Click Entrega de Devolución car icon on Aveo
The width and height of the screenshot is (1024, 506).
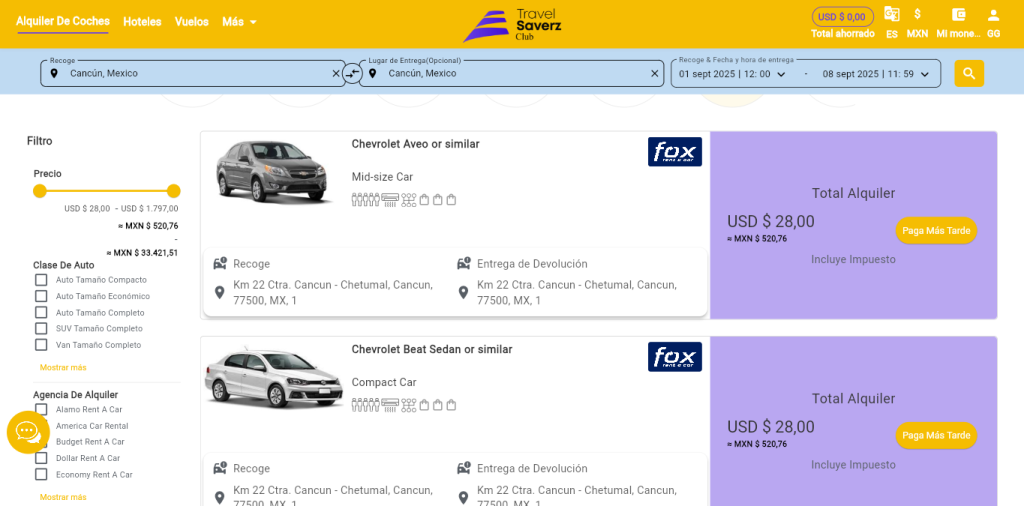pos(464,264)
